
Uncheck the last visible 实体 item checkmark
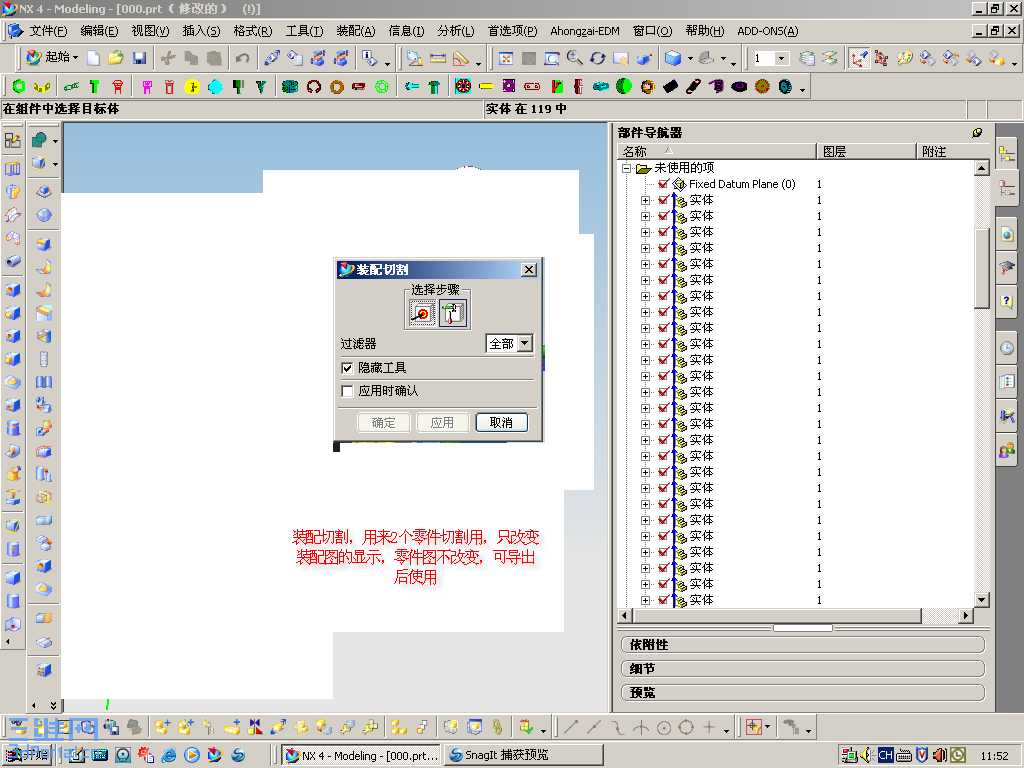[664, 600]
